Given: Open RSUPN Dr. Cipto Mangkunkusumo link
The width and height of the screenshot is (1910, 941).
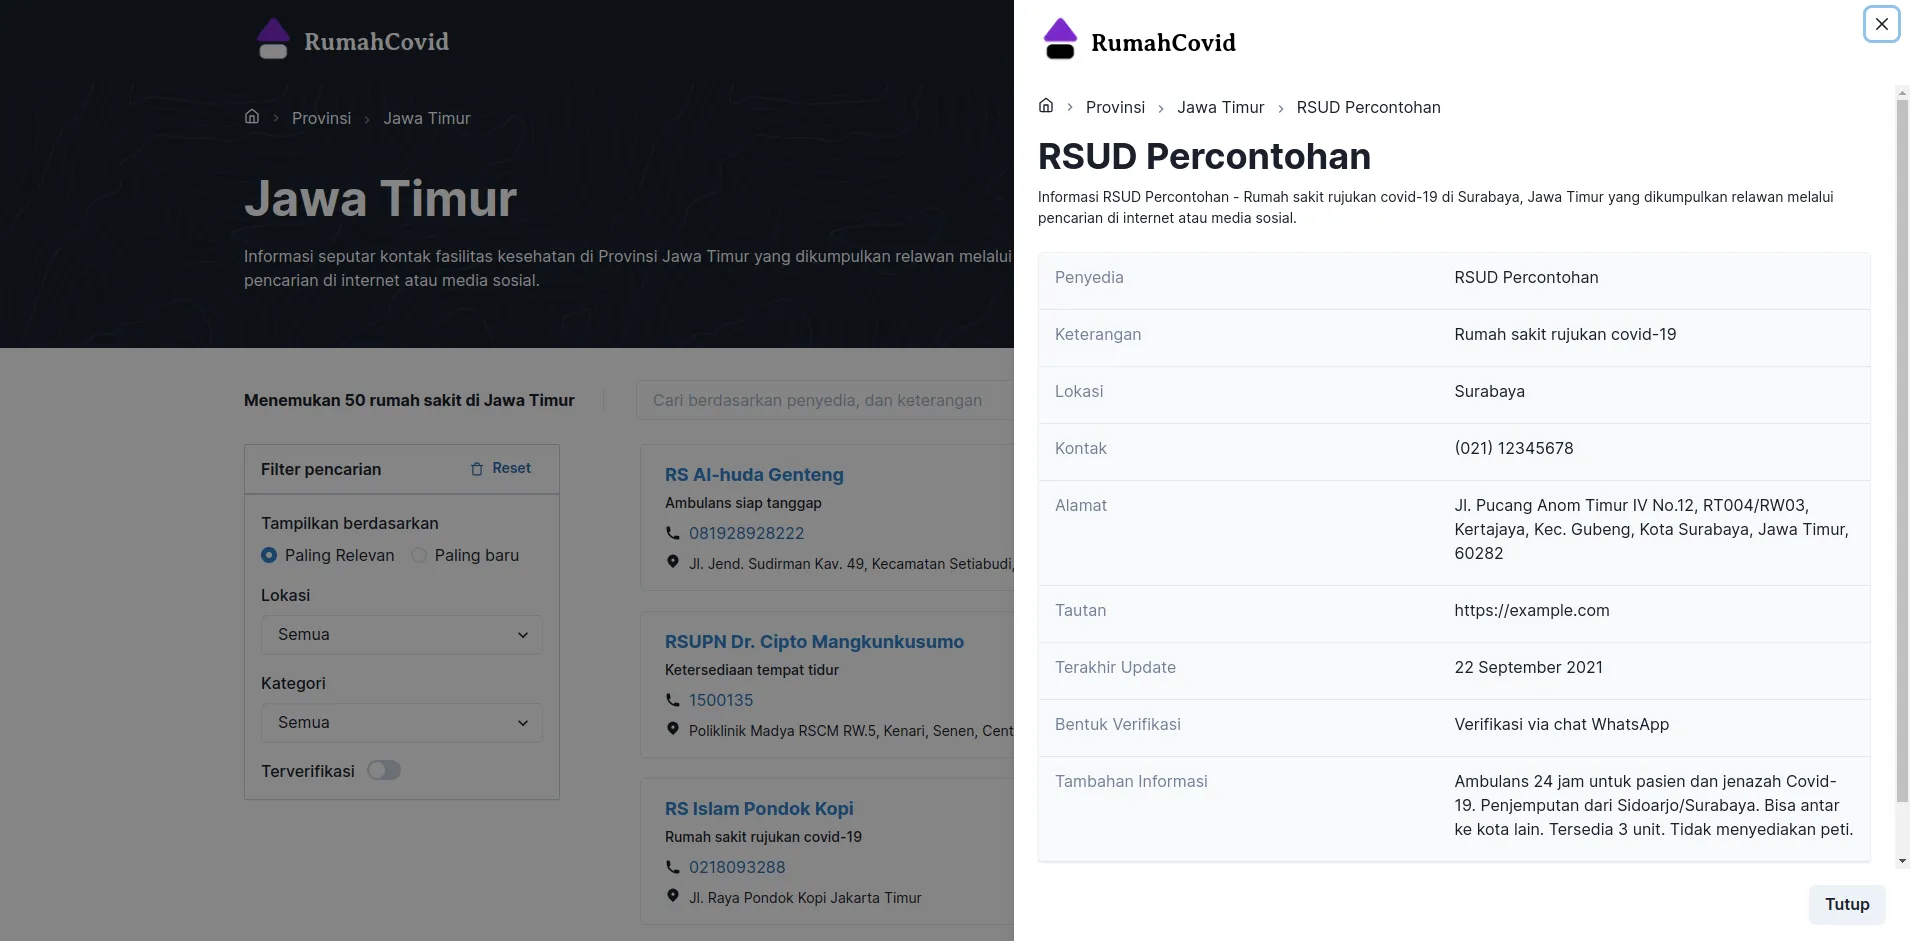Looking at the screenshot, I should [814, 642].
